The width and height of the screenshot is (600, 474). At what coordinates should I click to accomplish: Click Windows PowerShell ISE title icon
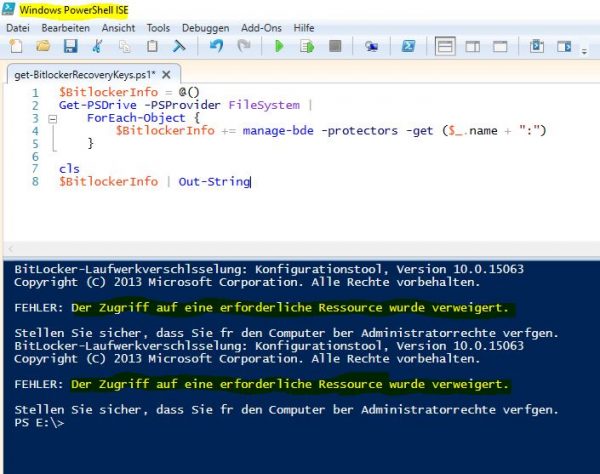click(8, 9)
